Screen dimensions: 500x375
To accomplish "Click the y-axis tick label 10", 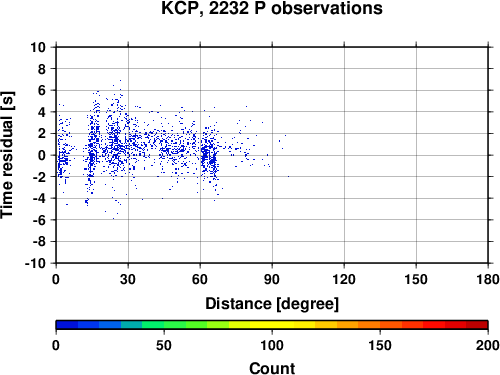I will (38, 47).
